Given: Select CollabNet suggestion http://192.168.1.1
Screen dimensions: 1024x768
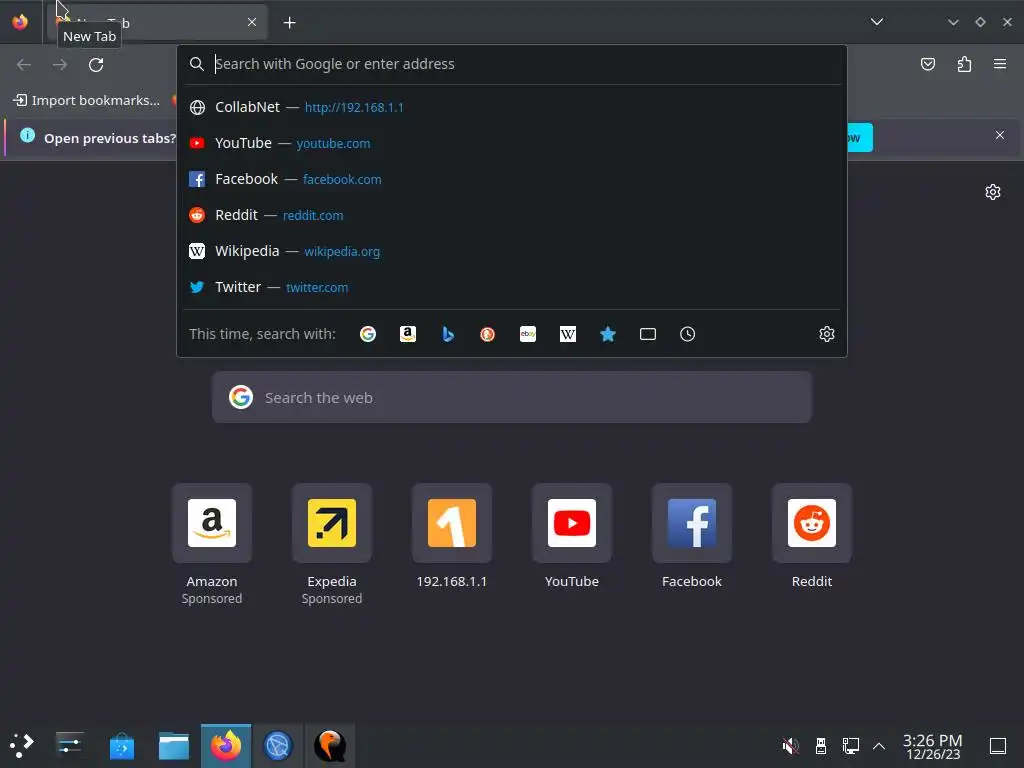Looking at the screenshot, I should tap(512, 107).
